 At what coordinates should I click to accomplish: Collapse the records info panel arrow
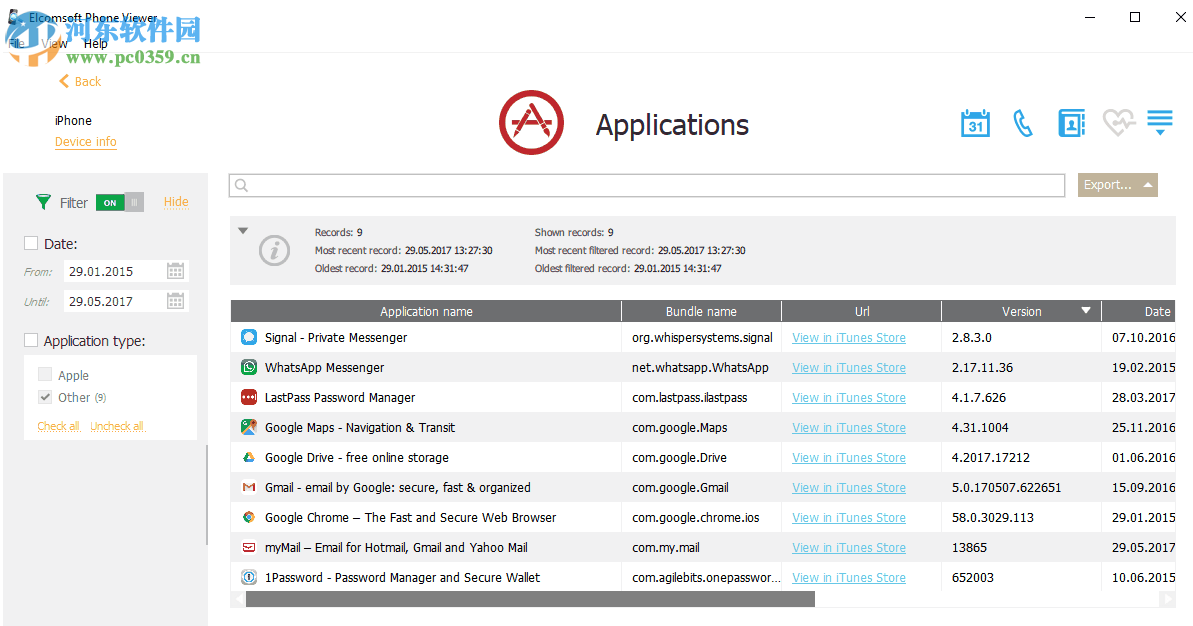(x=243, y=231)
